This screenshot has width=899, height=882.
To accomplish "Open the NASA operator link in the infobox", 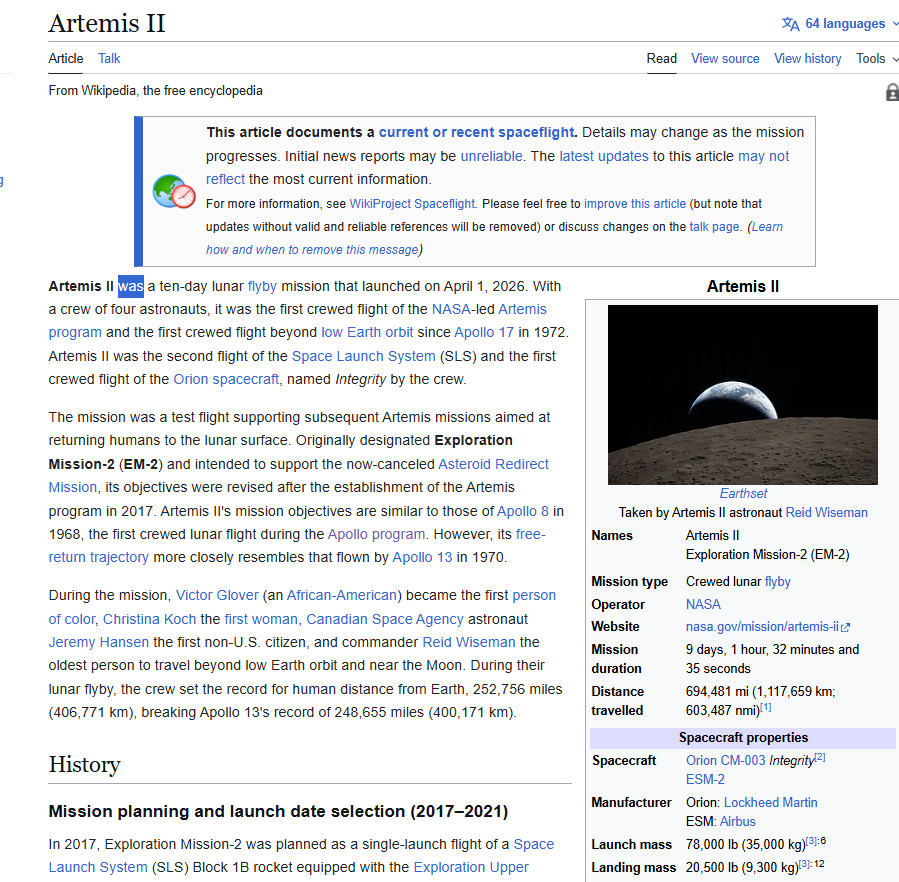I will pyautogui.click(x=703, y=604).
